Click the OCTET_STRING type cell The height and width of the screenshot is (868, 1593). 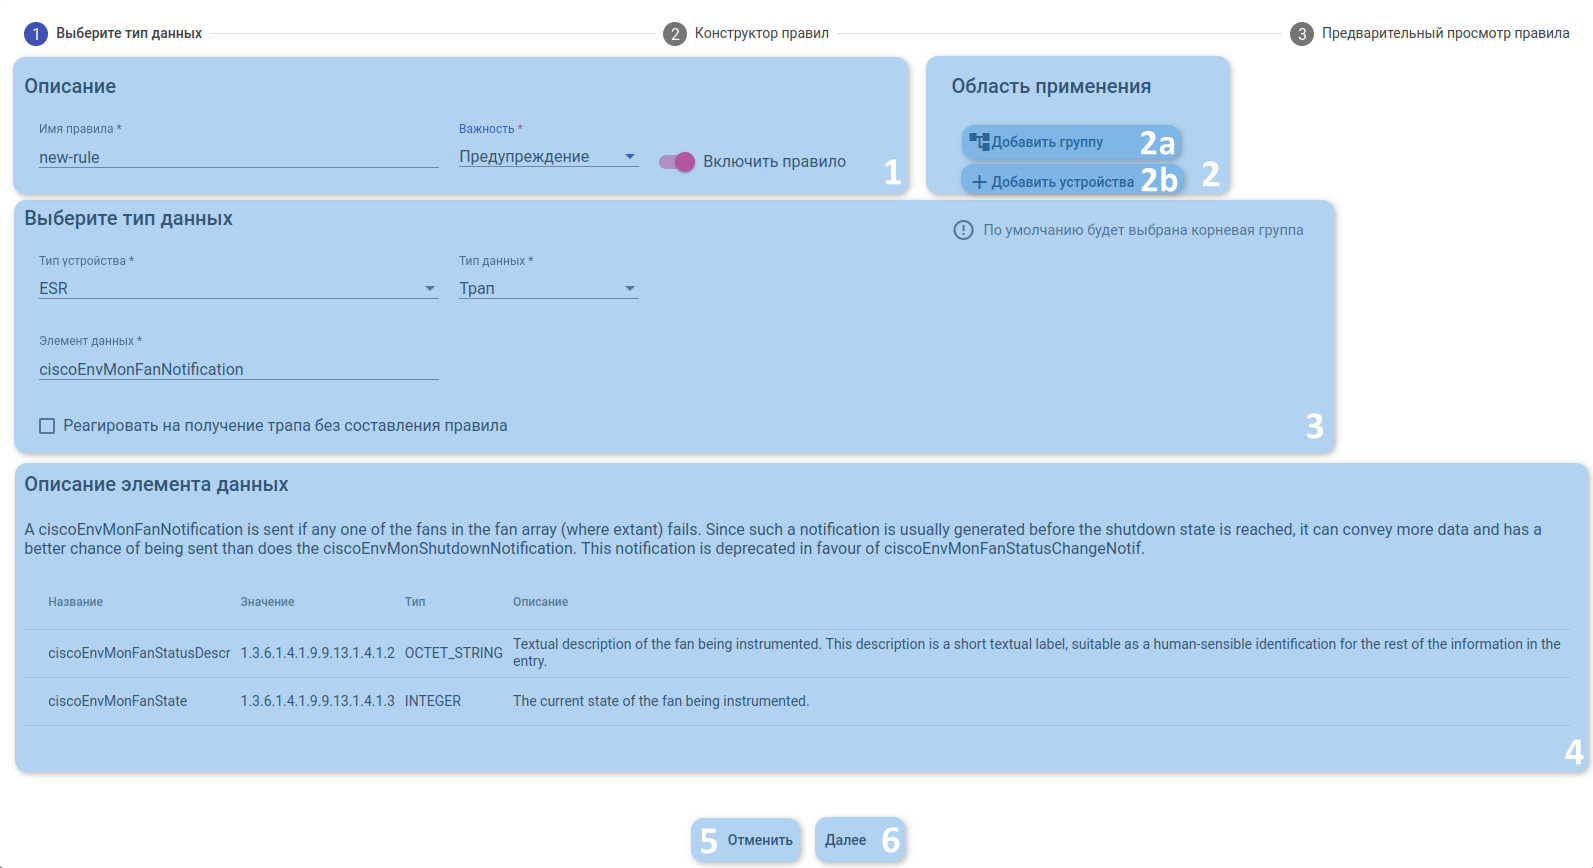454,653
